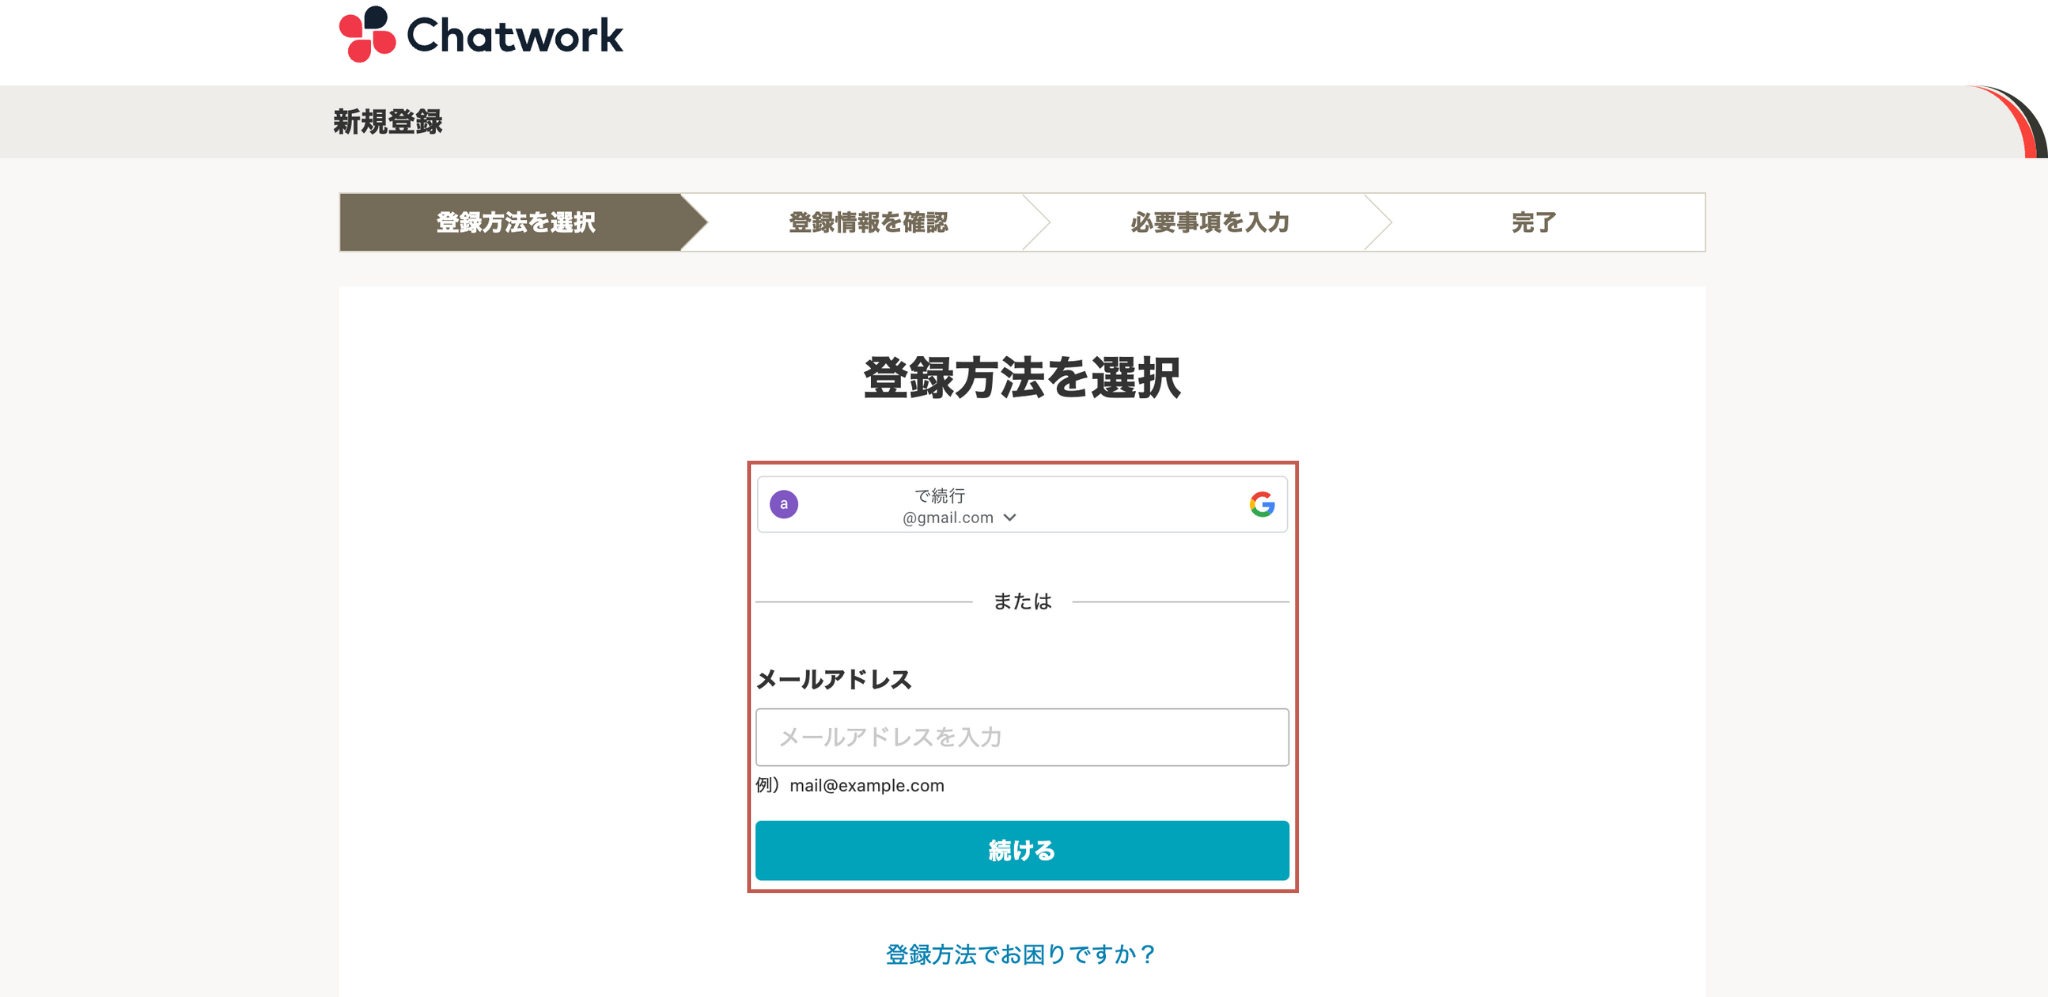Click the 完了 step in the progress bar
This screenshot has width=2048, height=997.
pyautogui.click(x=1532, y=222)
